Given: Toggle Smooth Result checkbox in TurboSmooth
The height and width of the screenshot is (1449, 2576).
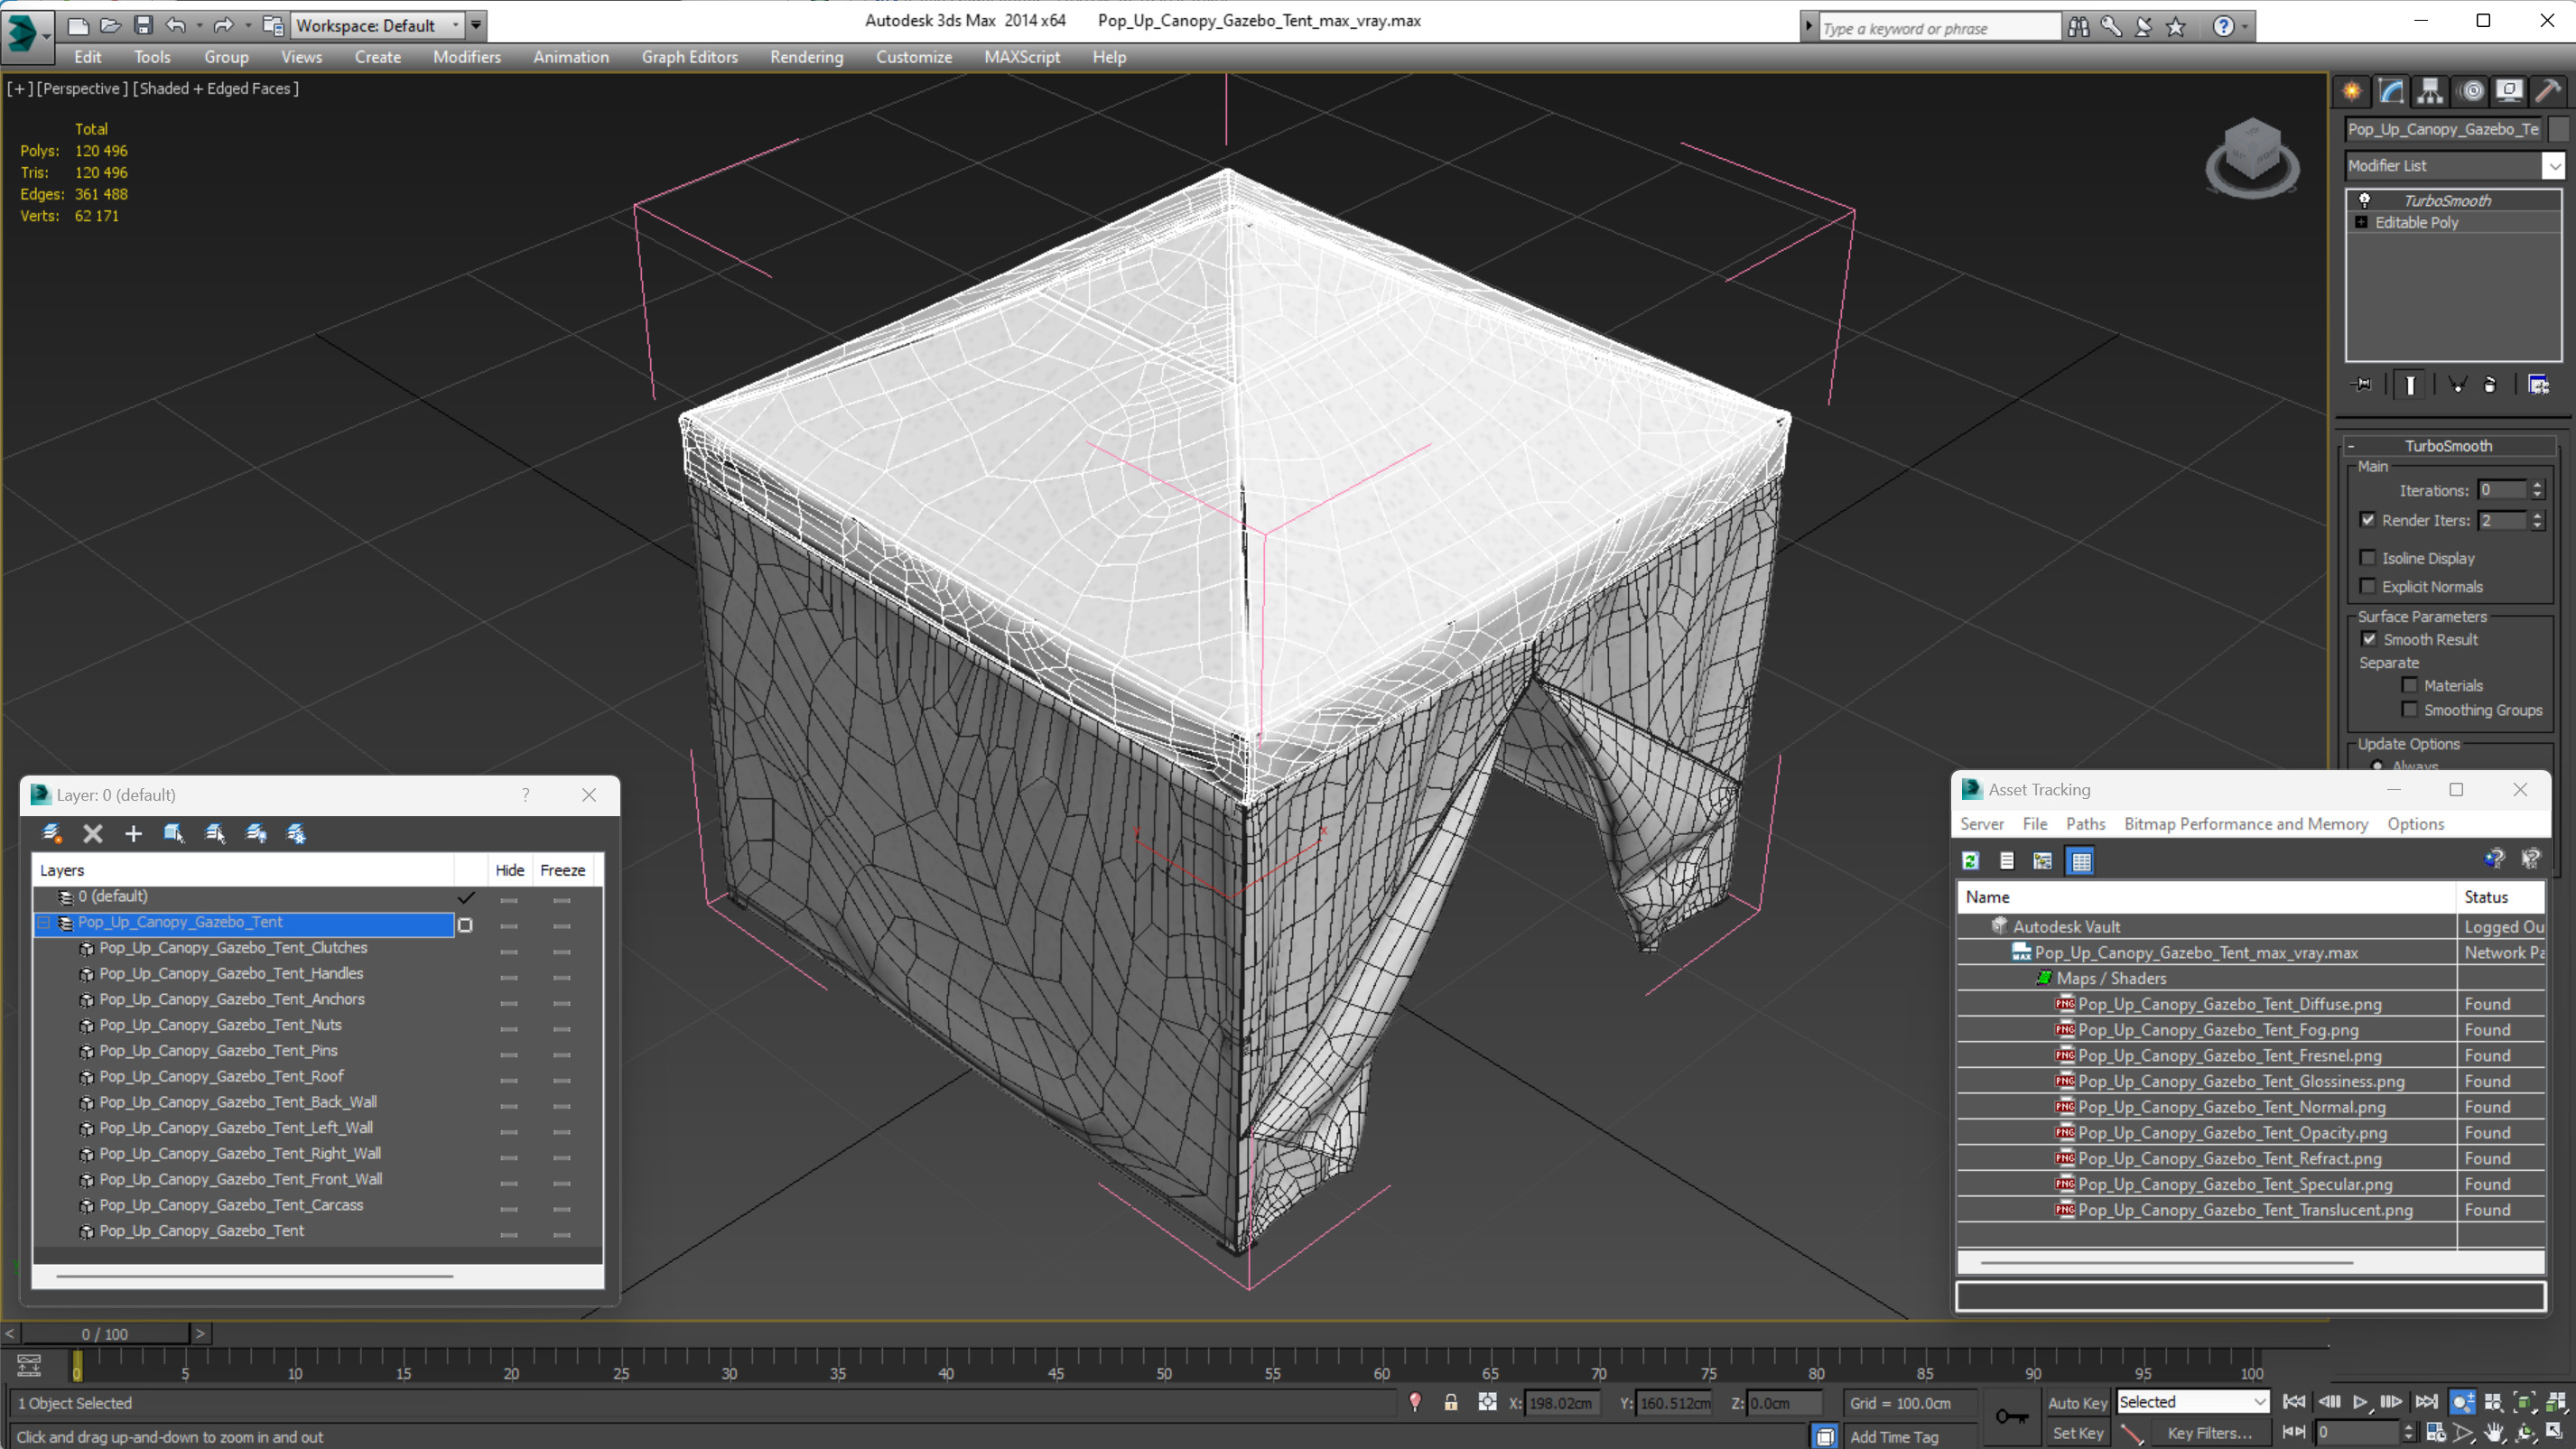Looking at the screenshot, I should click(2369, 638).
